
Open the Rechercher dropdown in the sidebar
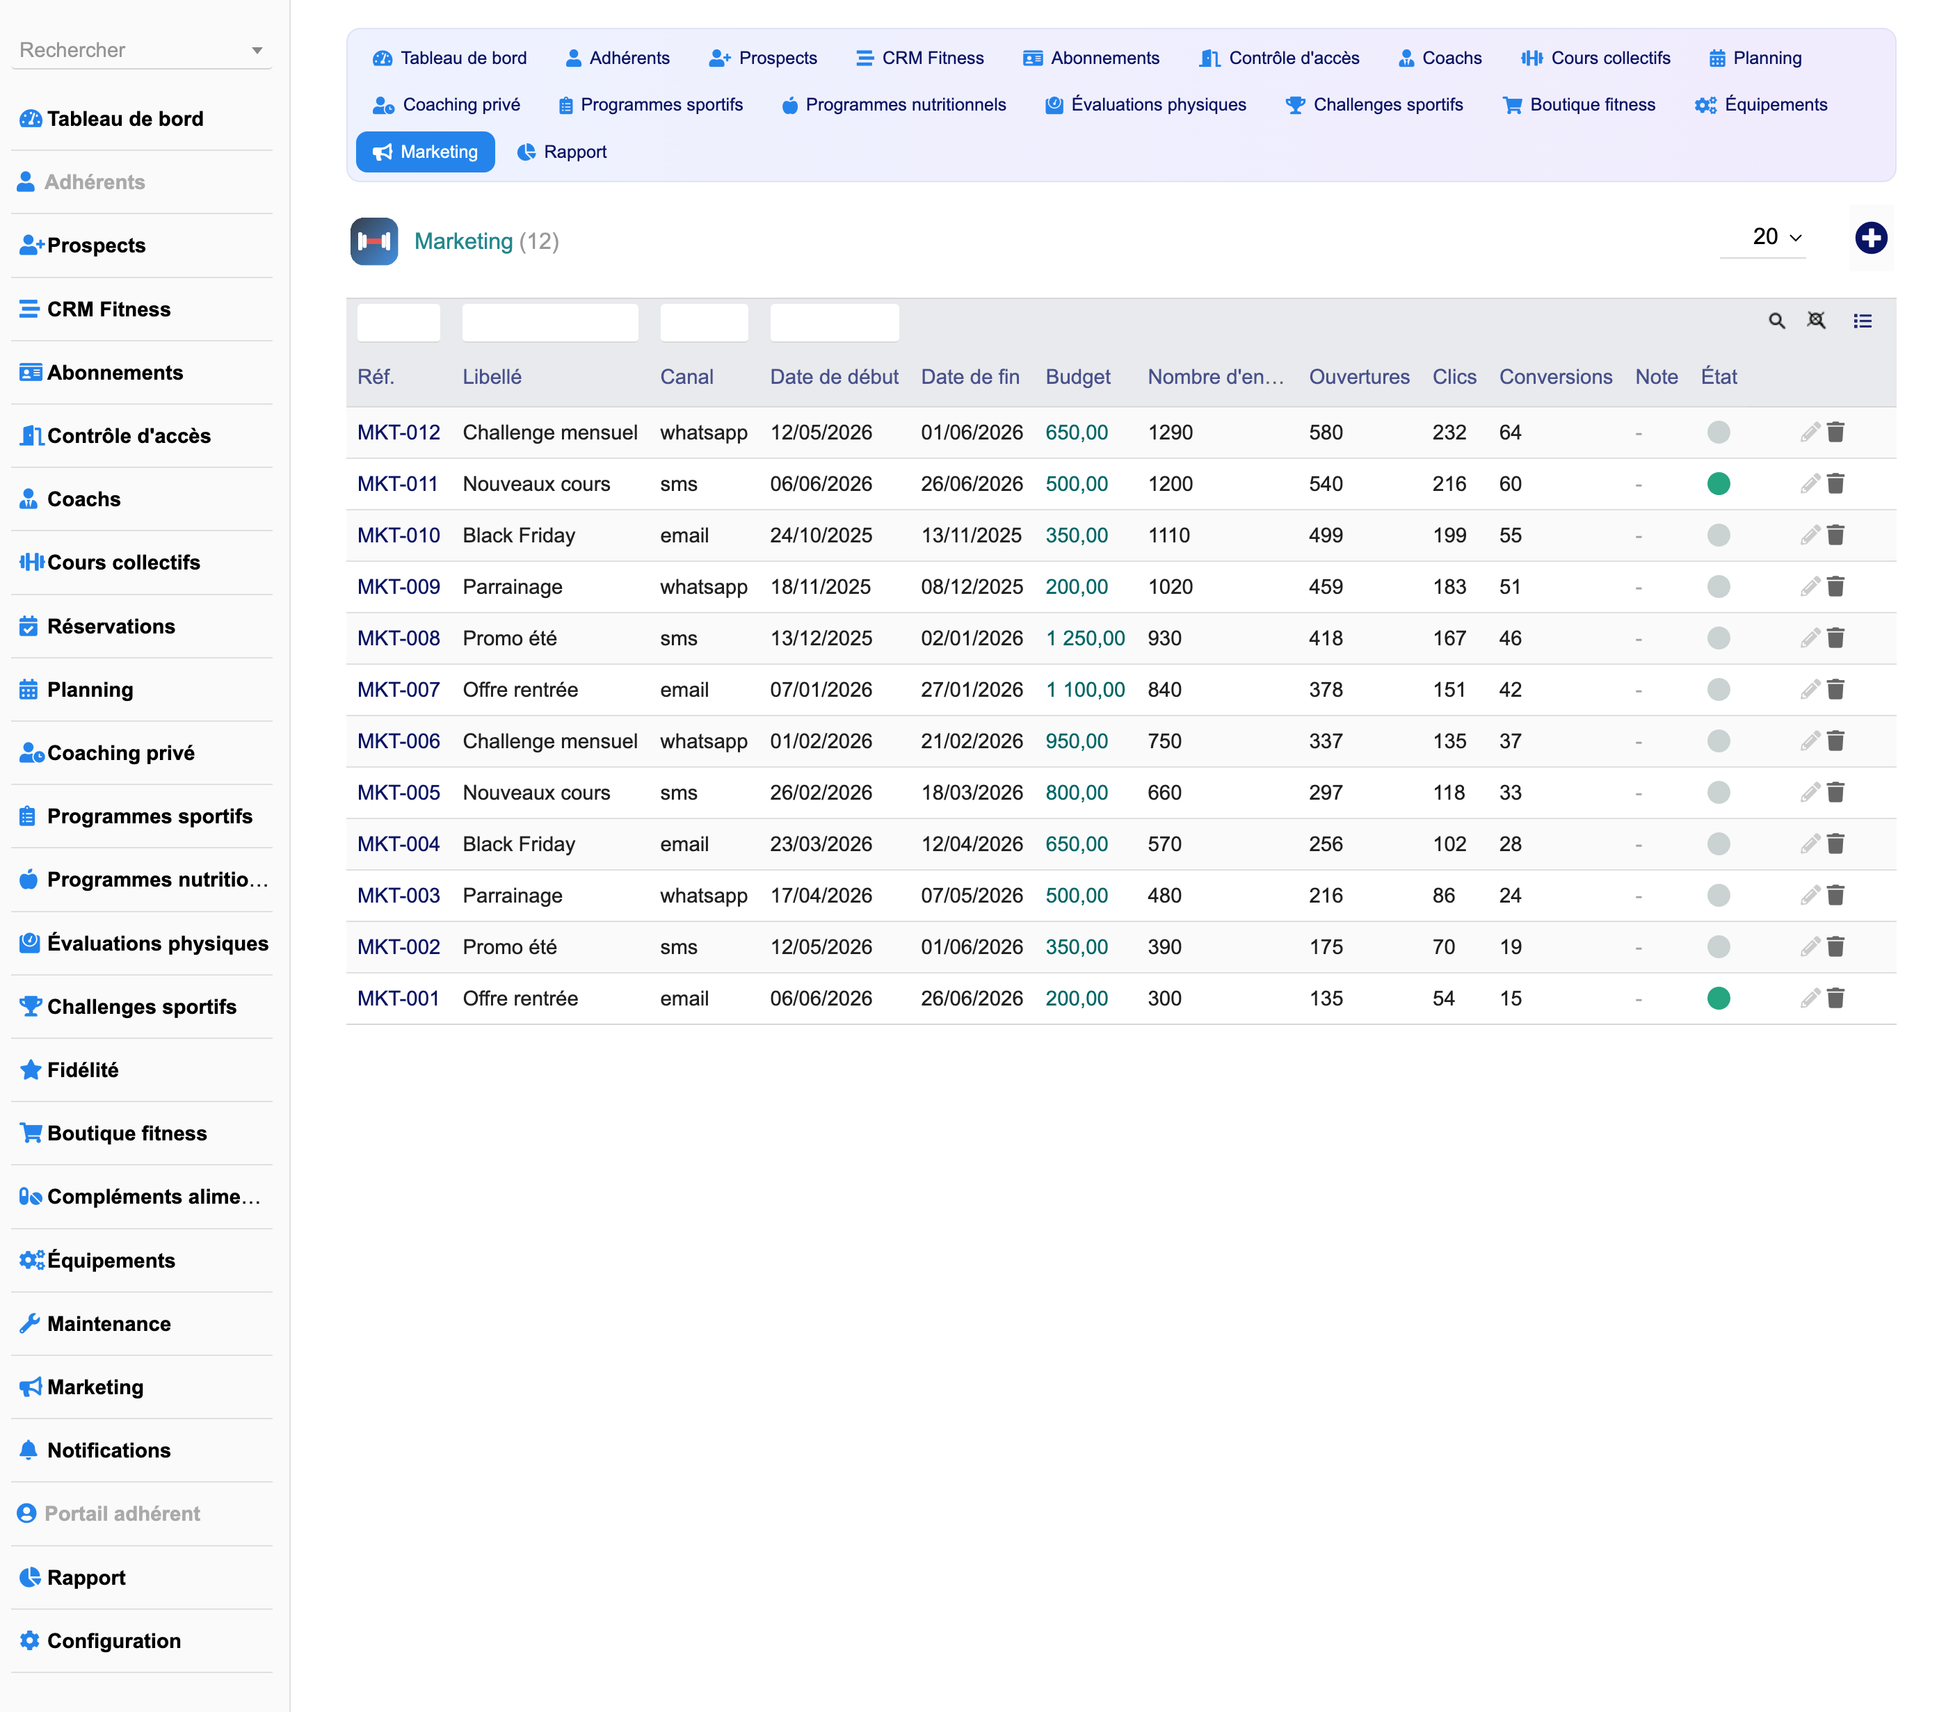141,50
